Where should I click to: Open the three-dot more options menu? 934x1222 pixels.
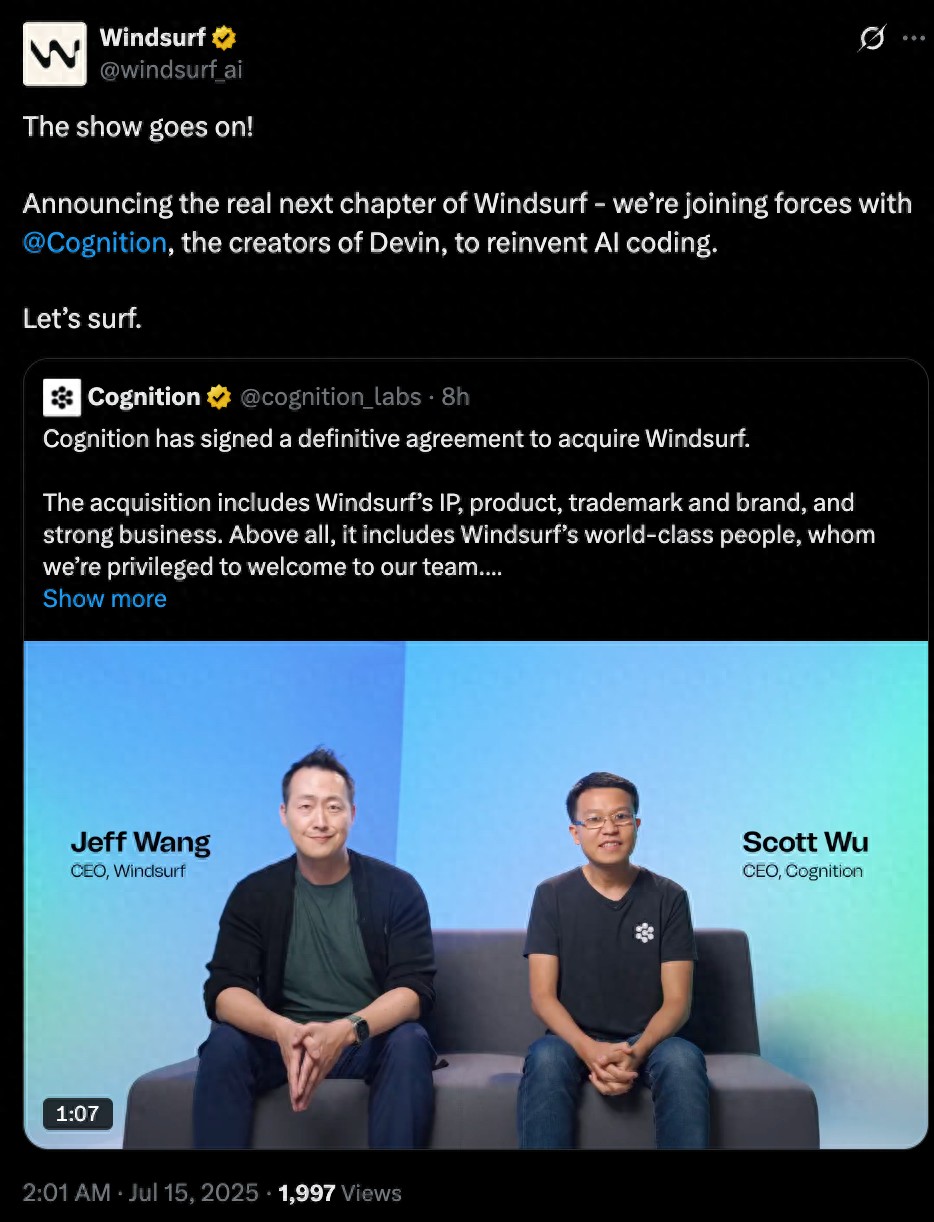913,39
